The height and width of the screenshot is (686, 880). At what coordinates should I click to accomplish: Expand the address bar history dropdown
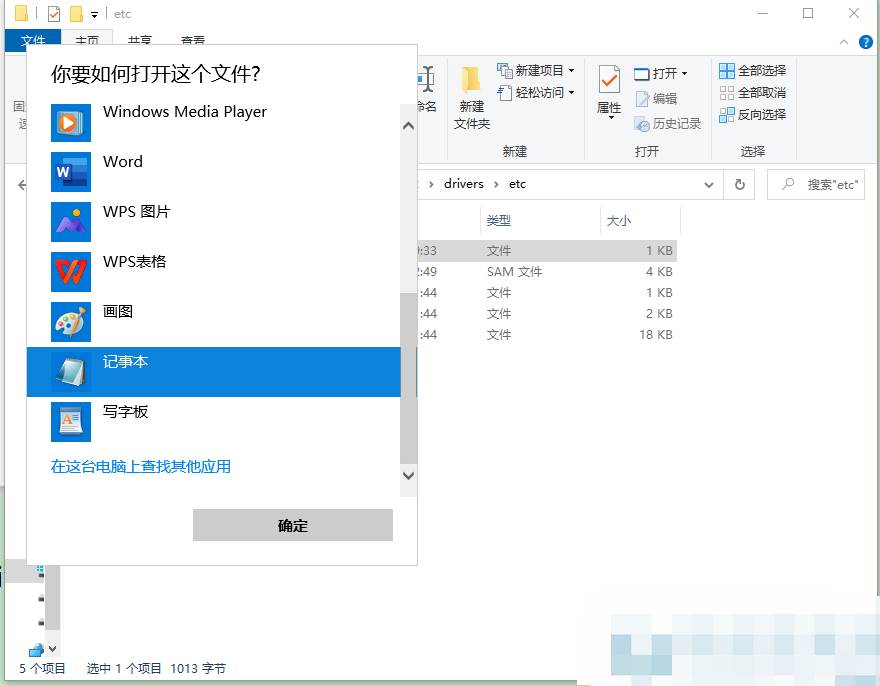coord(709,185)
